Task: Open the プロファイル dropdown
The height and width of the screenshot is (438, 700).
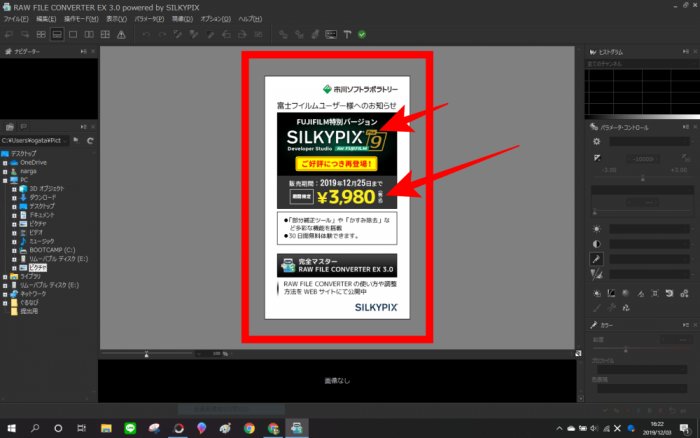Action: click(643, 370)
